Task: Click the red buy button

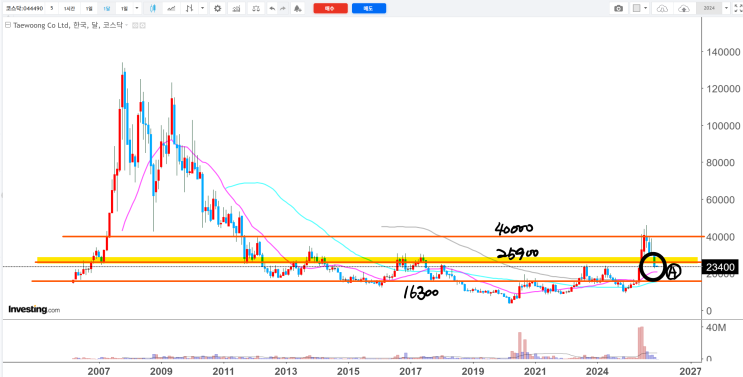Action: point(330,9)
